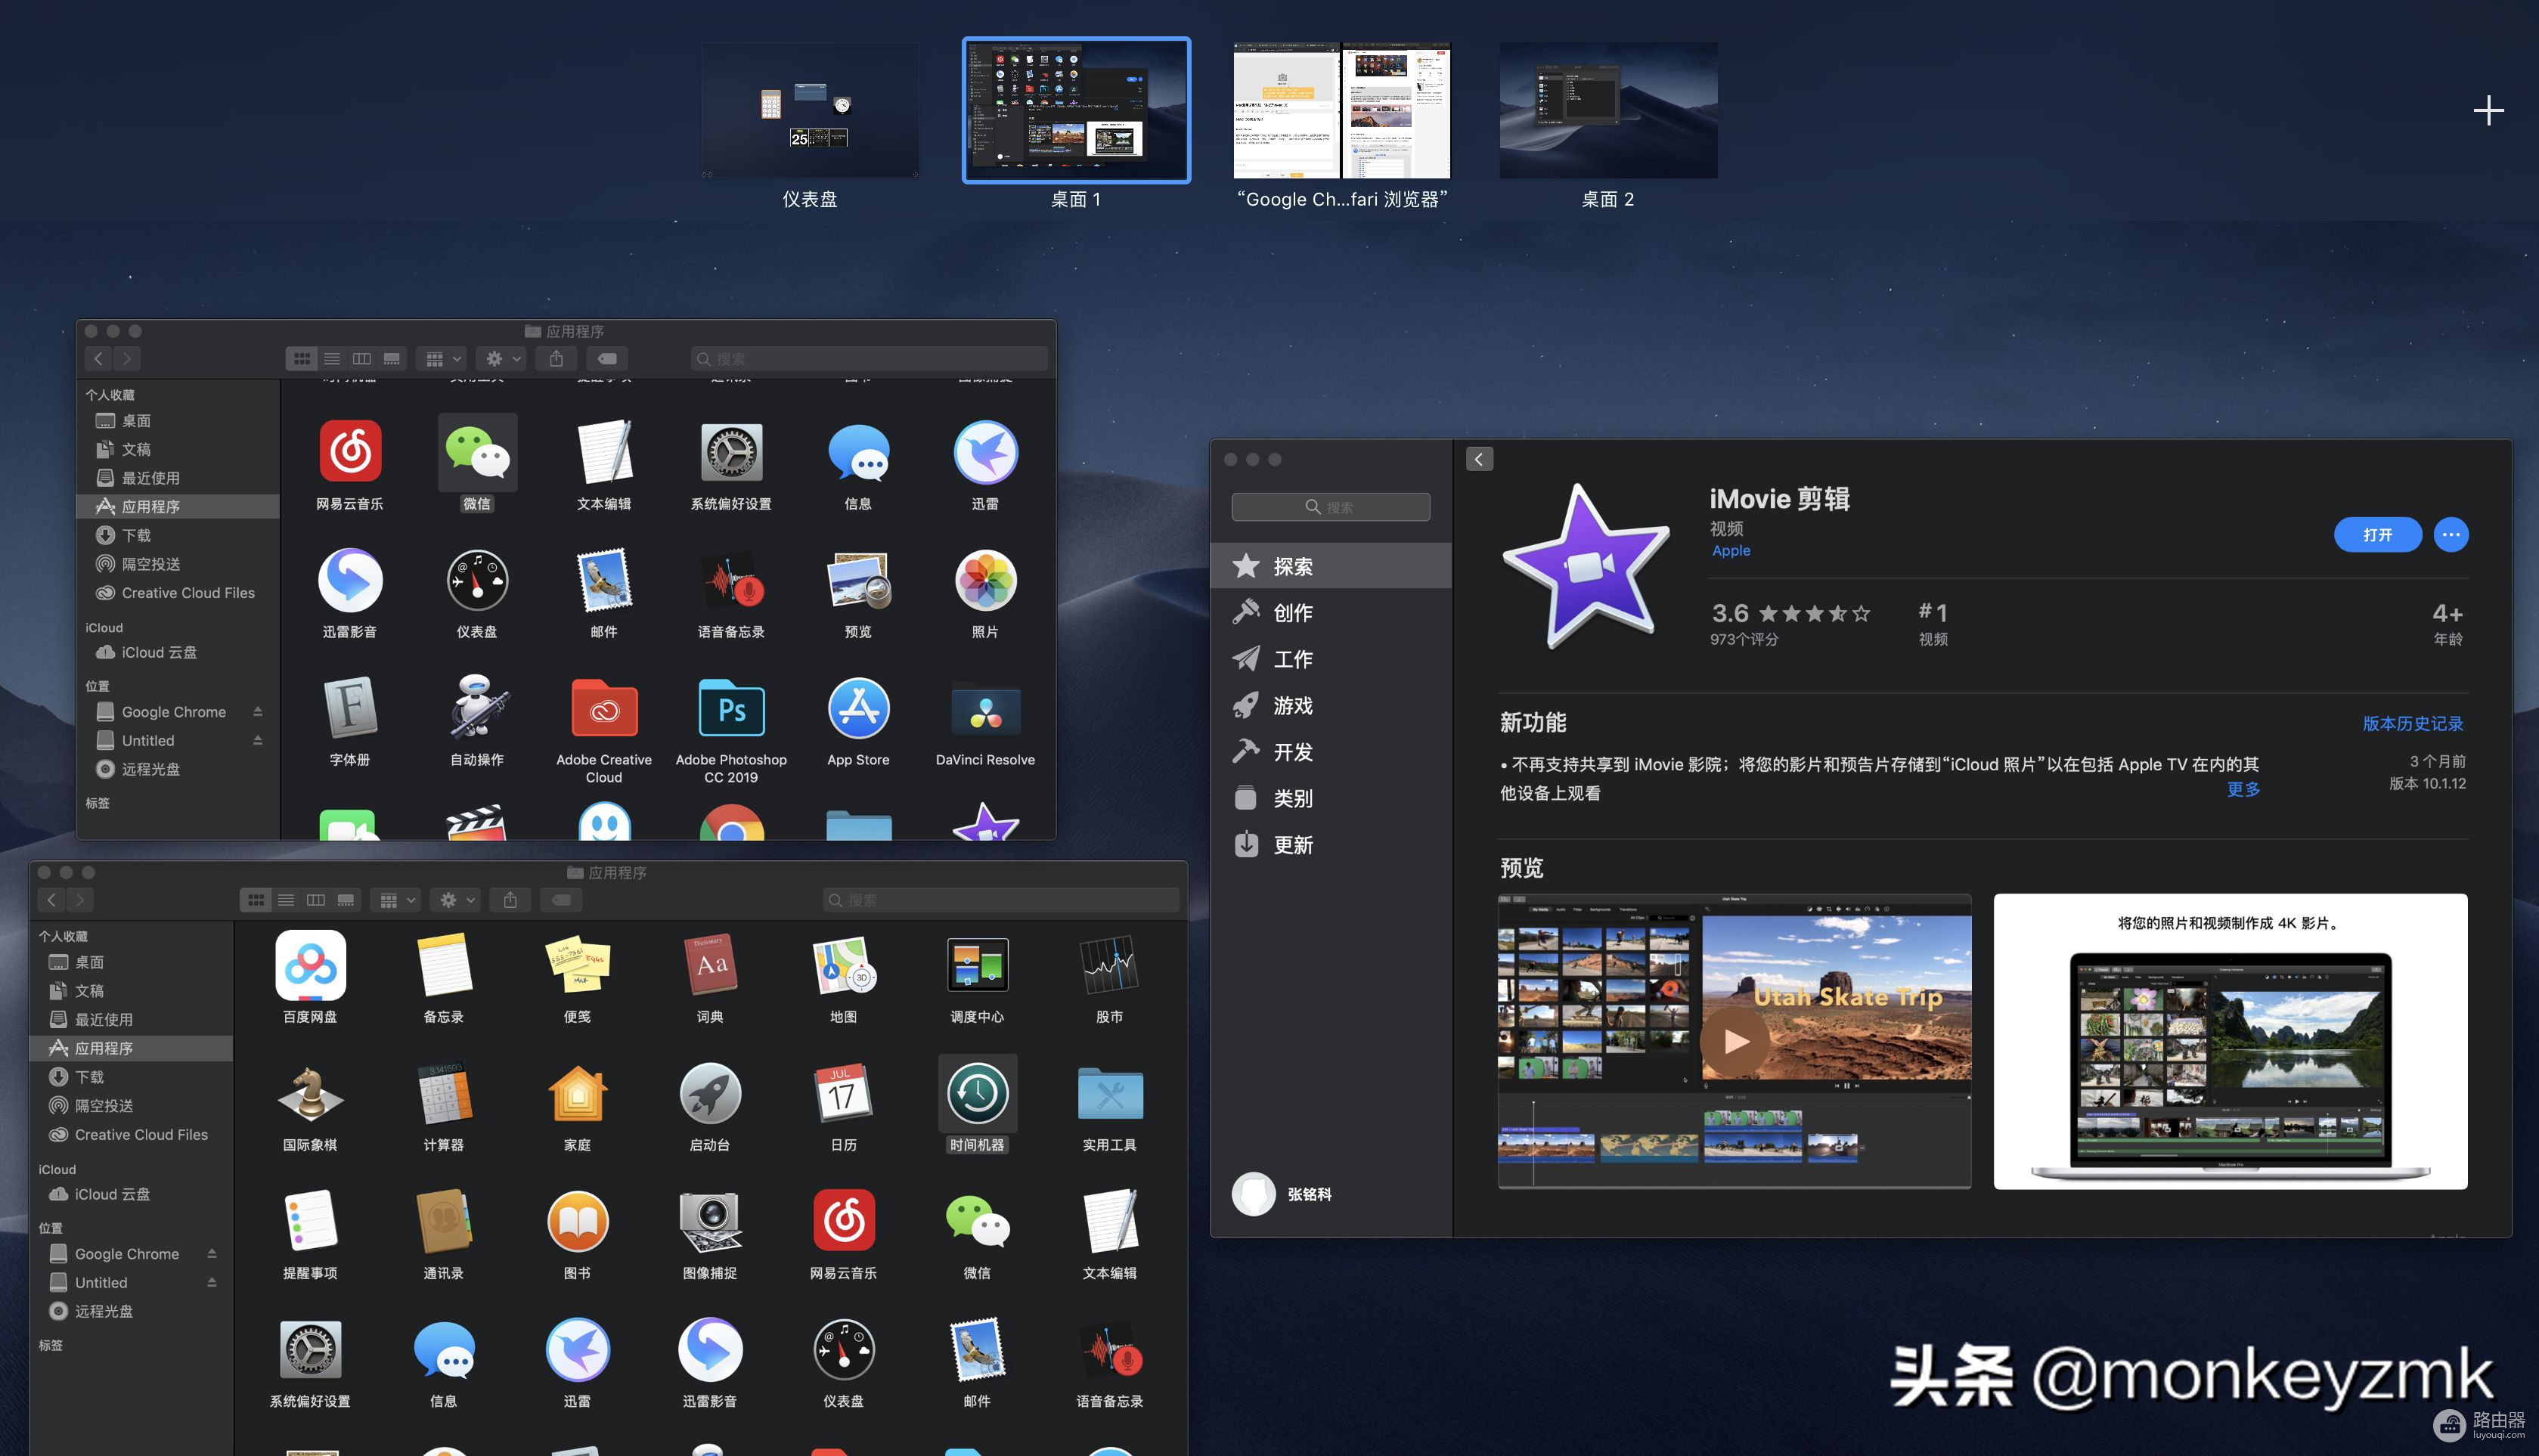
Task: Switch lower Finder to column view
Action: coord(316,900)
